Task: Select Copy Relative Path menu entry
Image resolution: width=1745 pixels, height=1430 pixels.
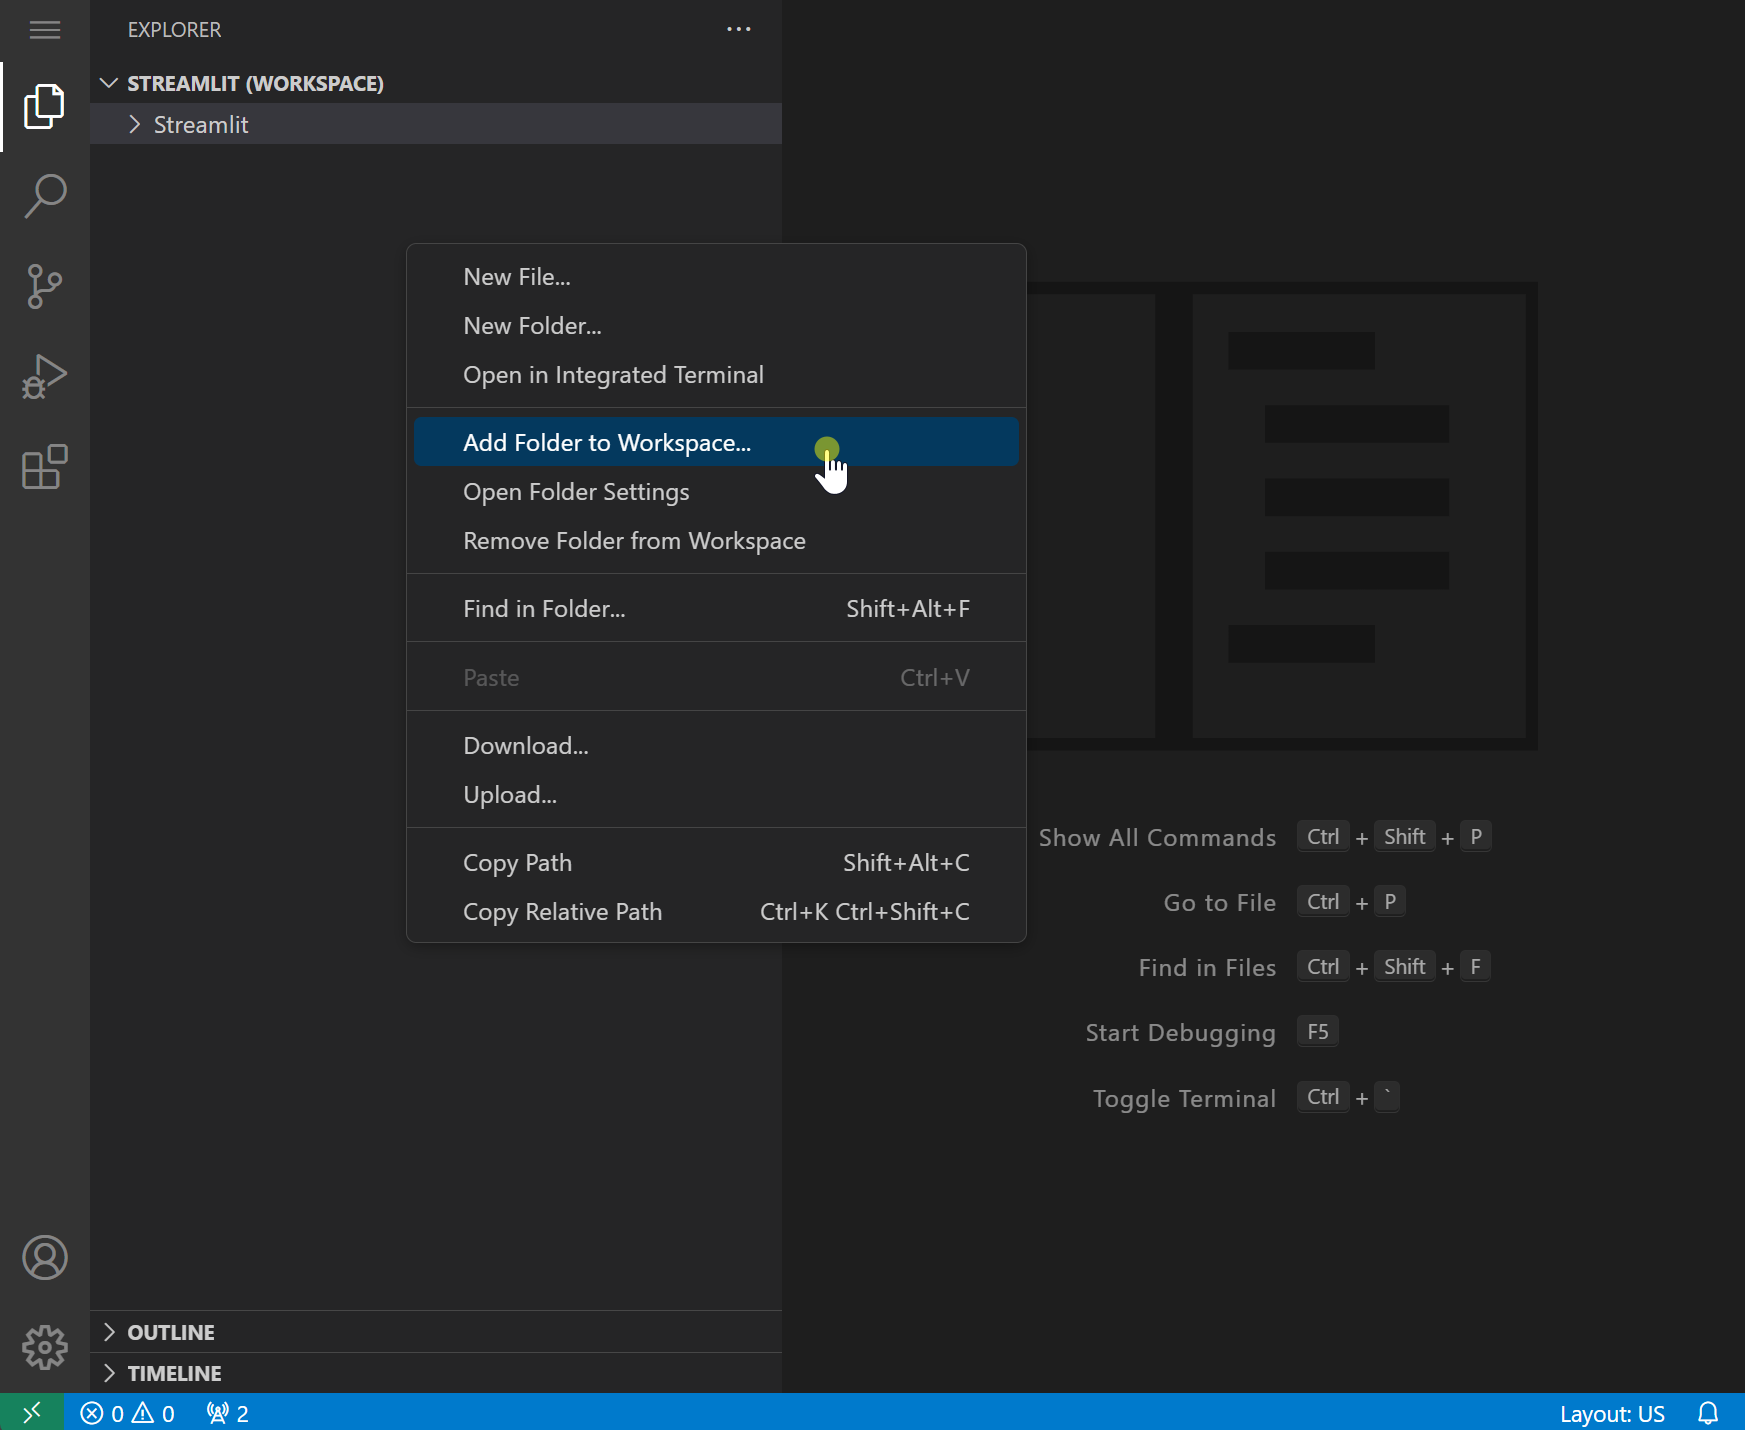Action: point(716,912)
